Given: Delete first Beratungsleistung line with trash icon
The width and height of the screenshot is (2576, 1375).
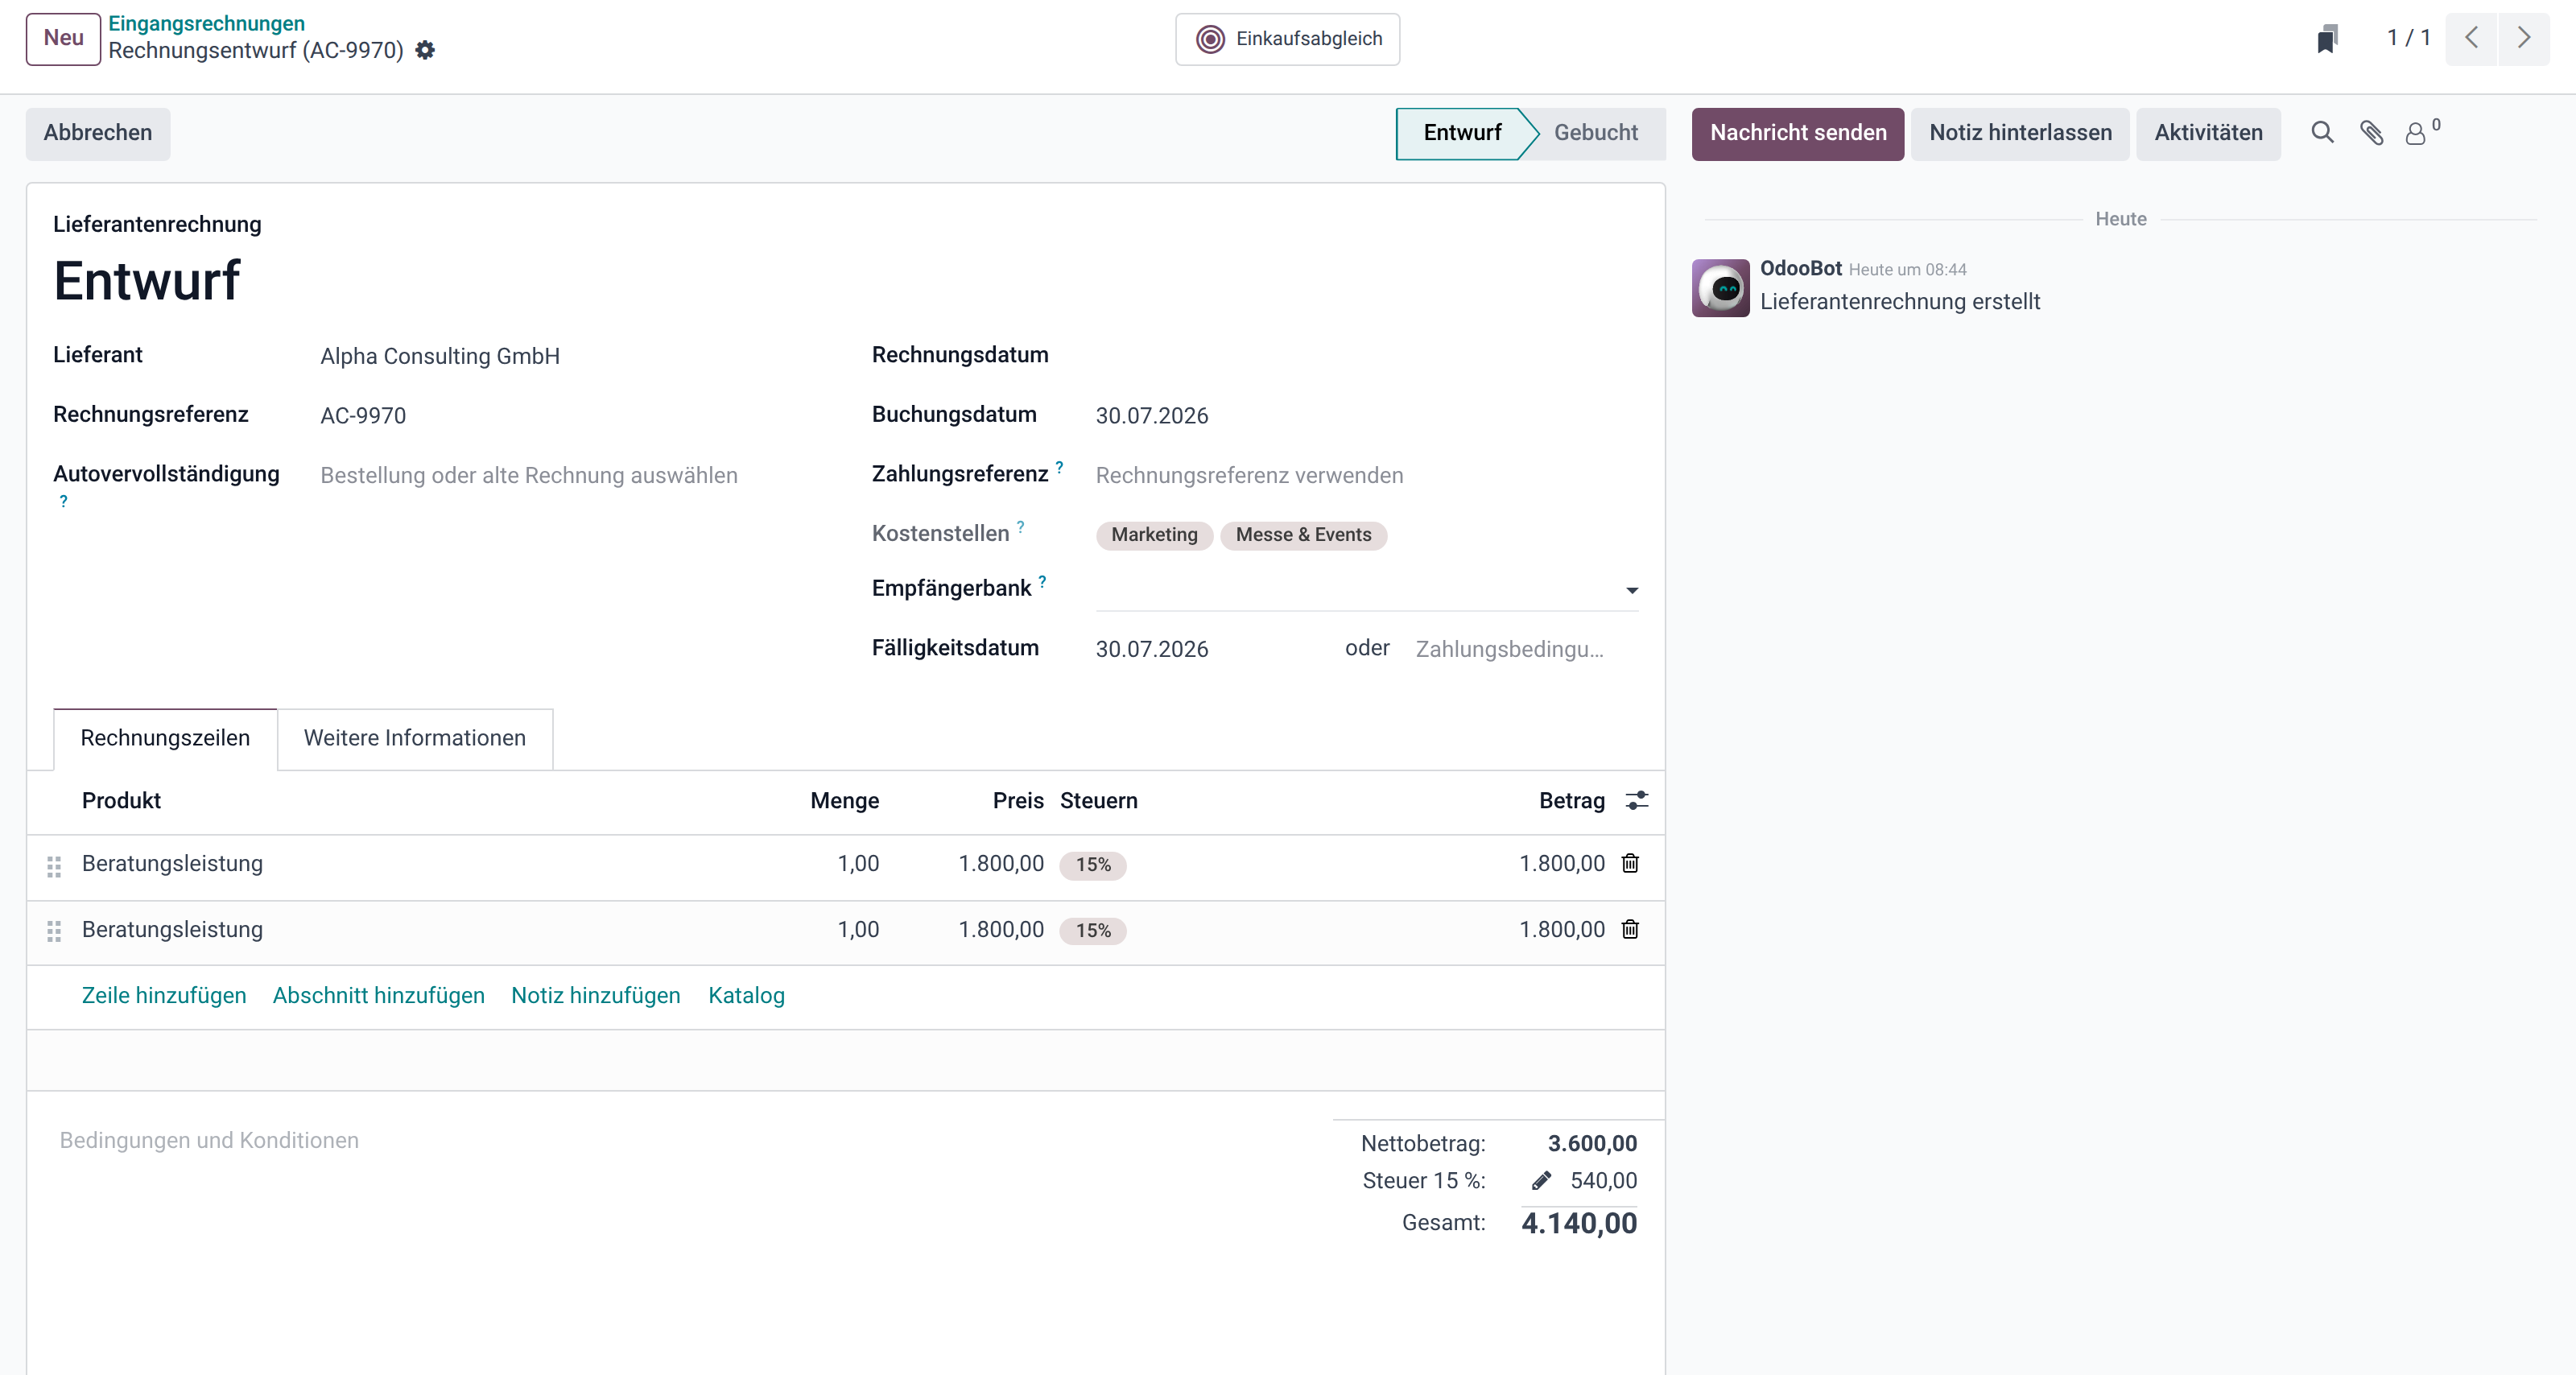Looking at the screenshot, I should tap(1630, 864).
